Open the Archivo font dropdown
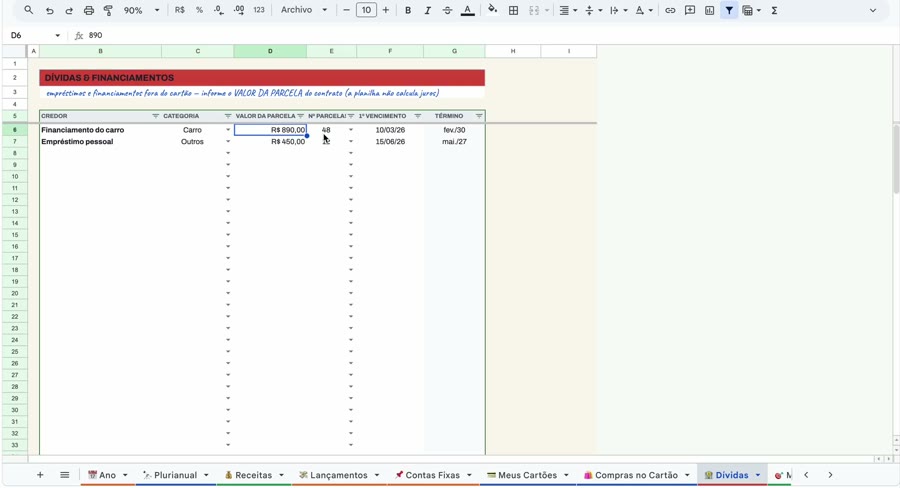 [x=304, y=10]
